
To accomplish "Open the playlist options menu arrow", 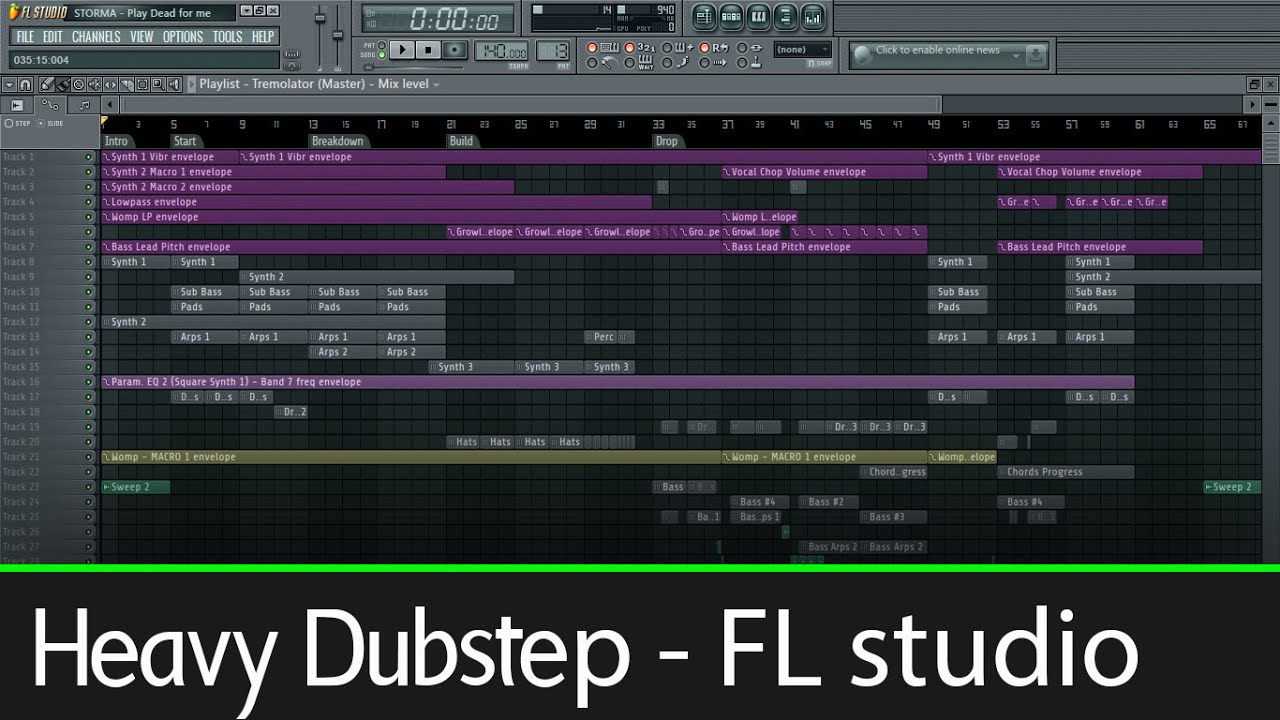I will 9,85.
